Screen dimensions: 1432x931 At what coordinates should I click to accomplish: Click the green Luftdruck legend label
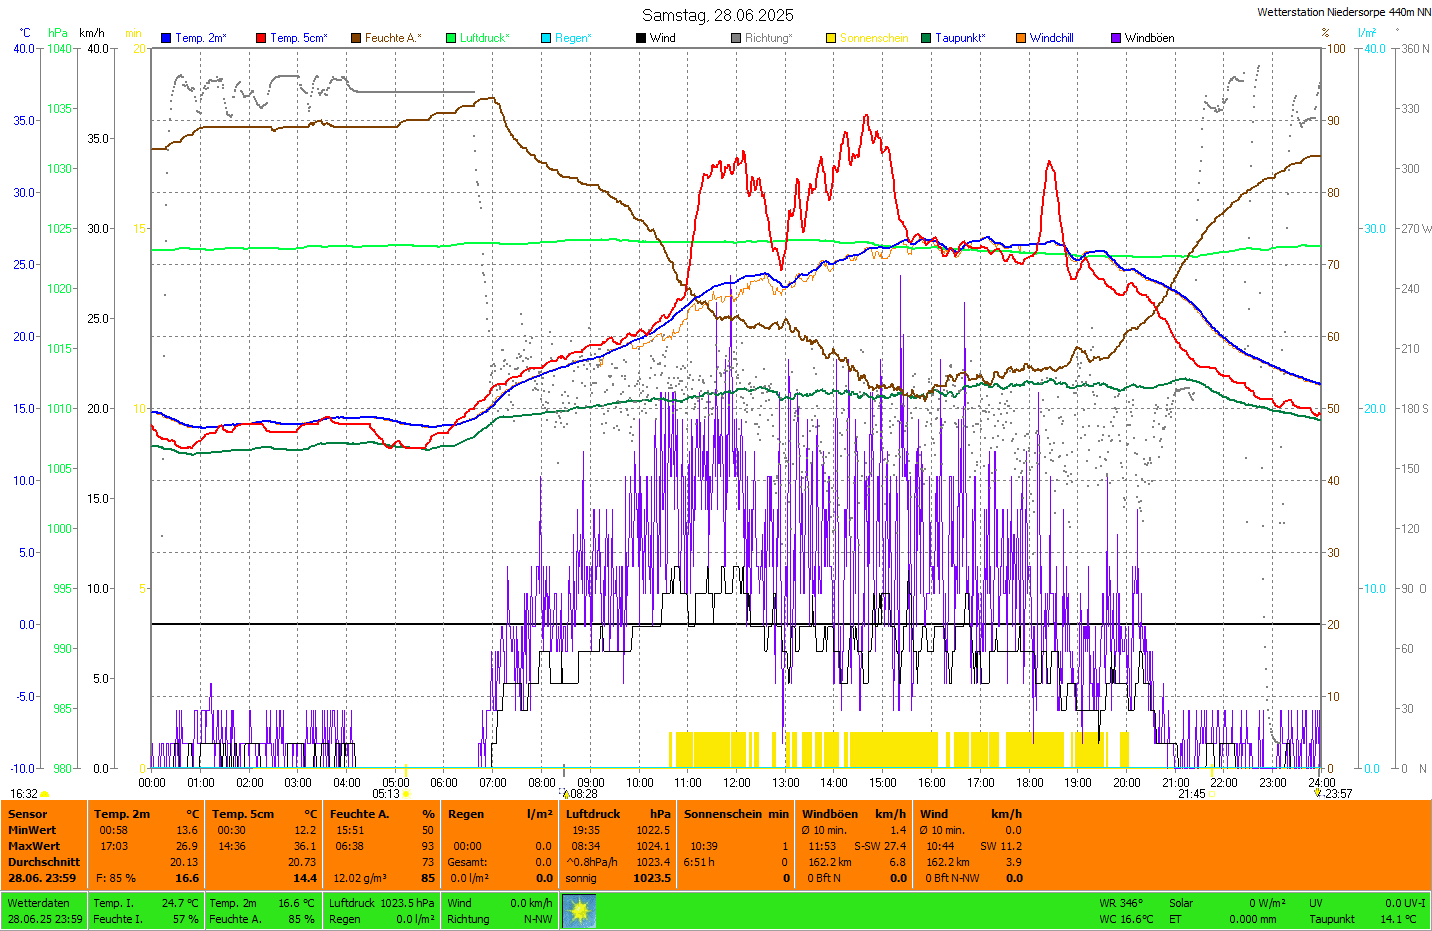coord(484,38)
